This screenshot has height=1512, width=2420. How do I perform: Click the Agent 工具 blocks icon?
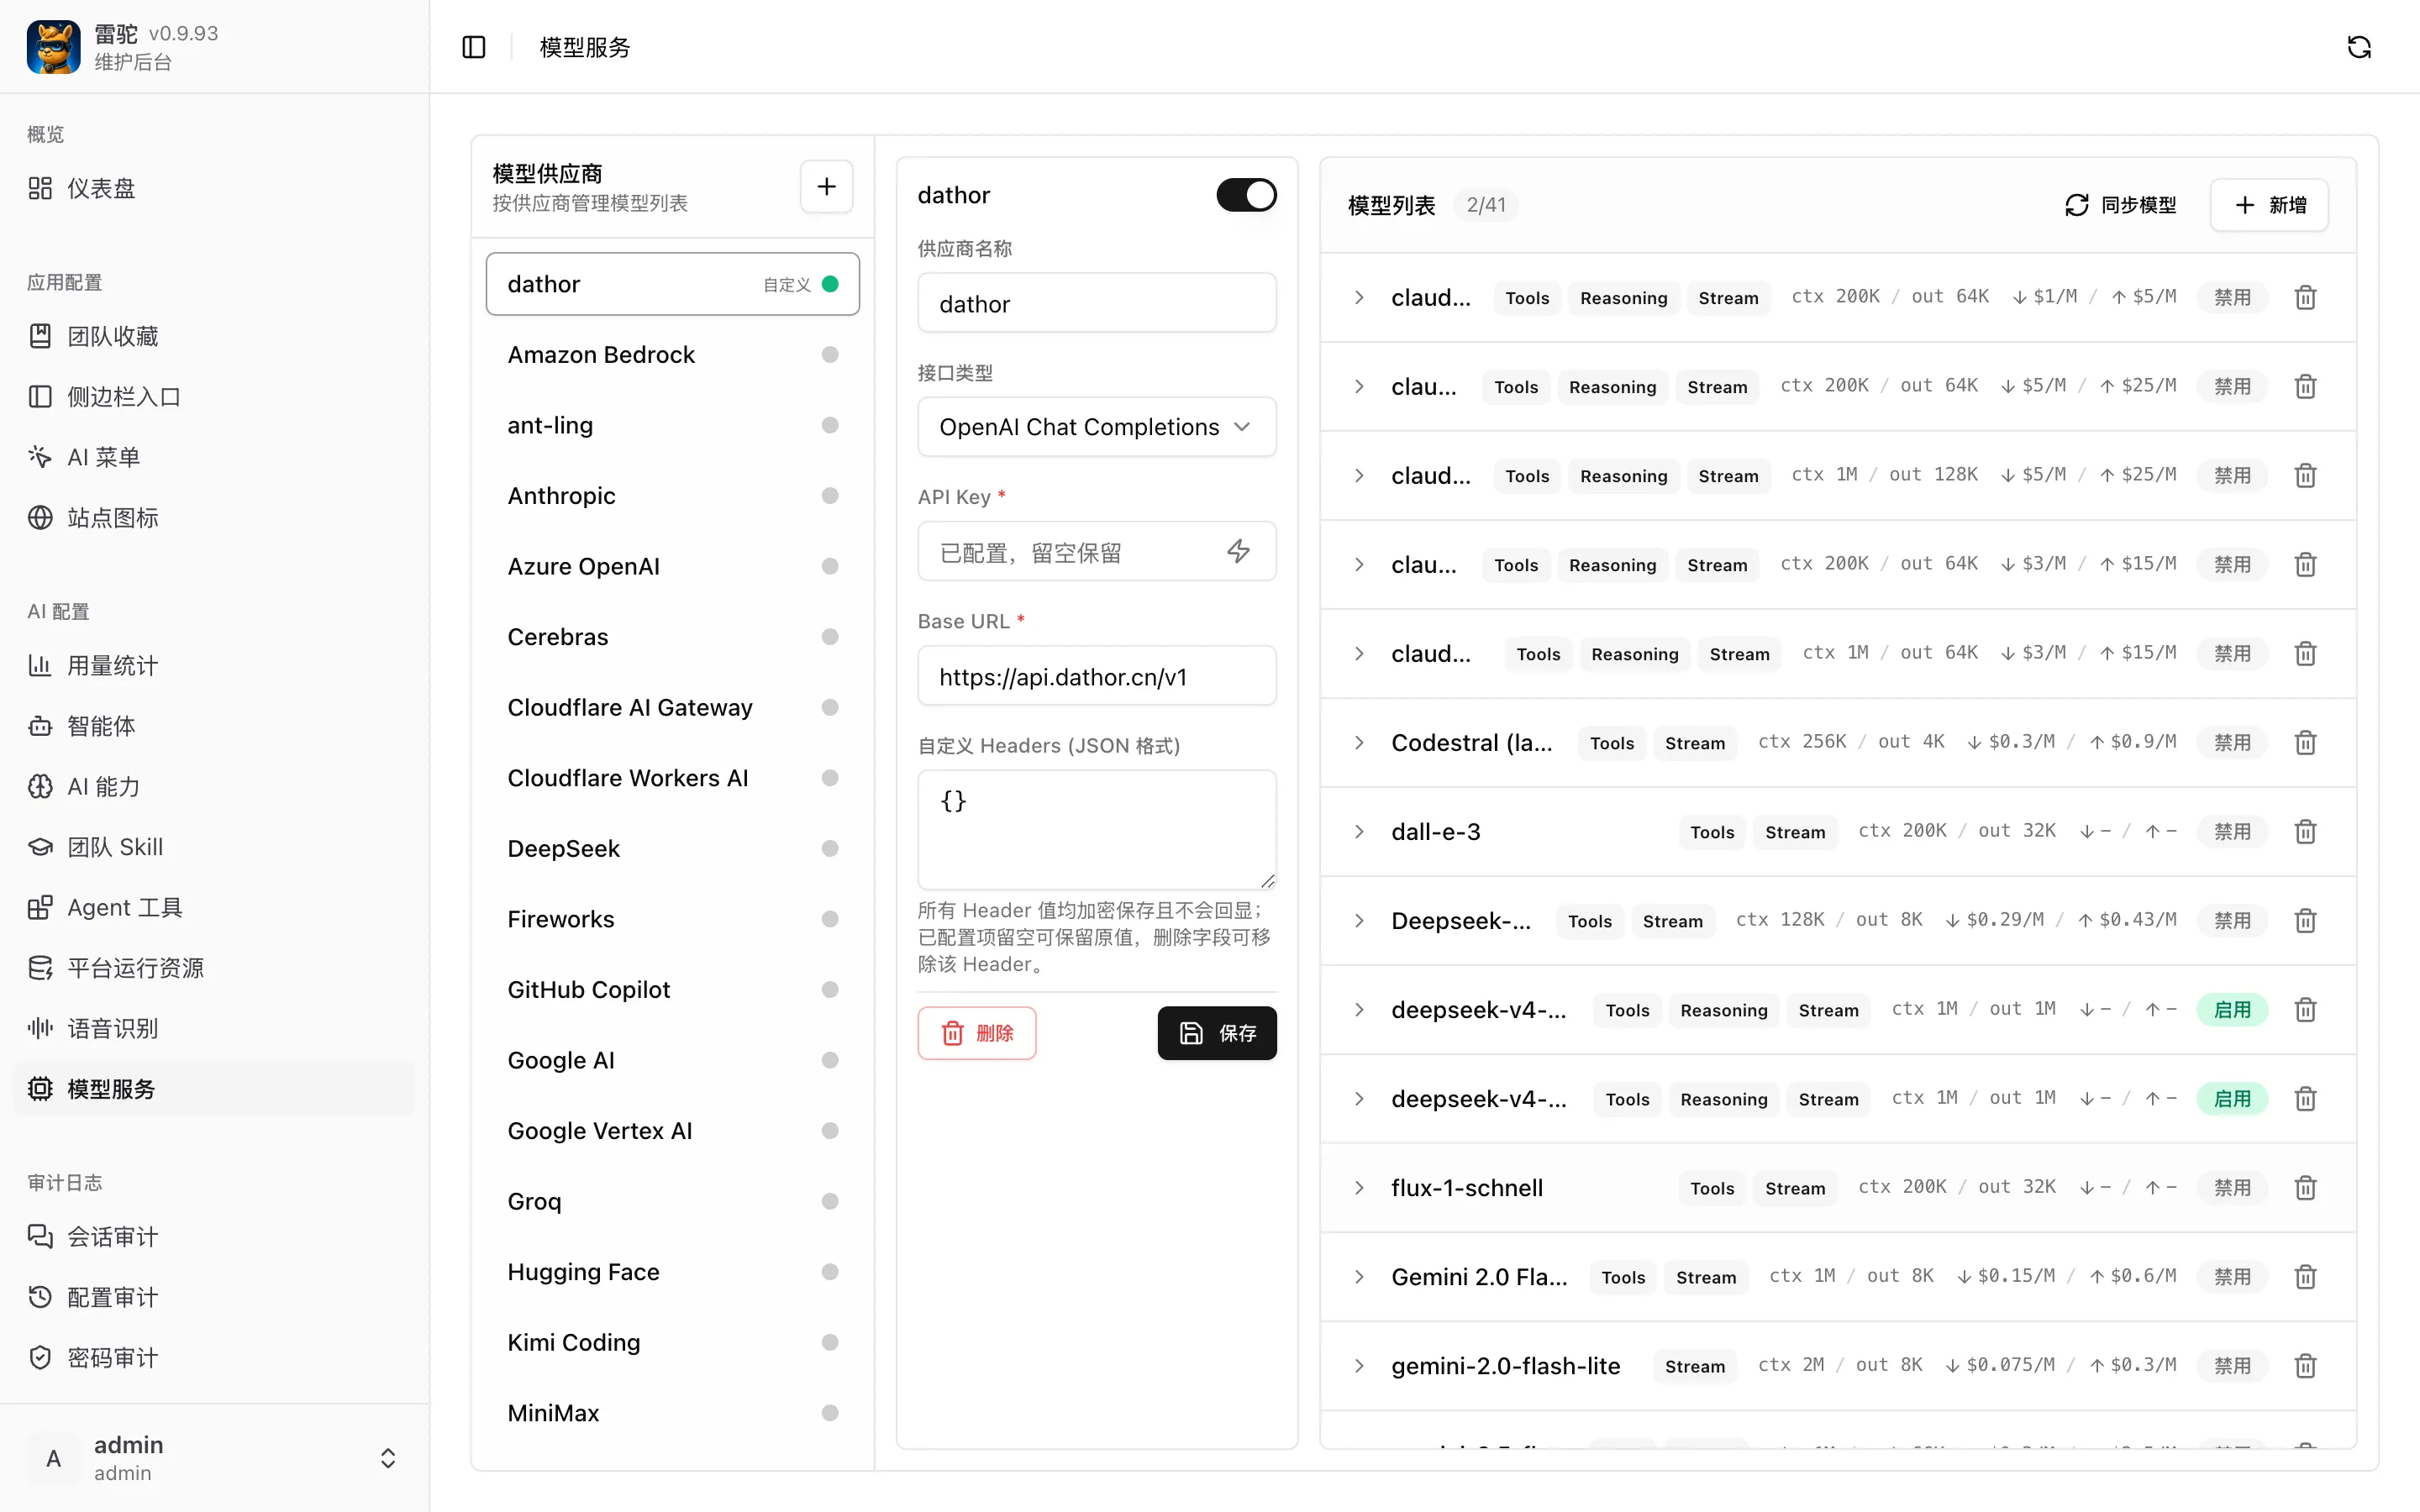[40, 908]
